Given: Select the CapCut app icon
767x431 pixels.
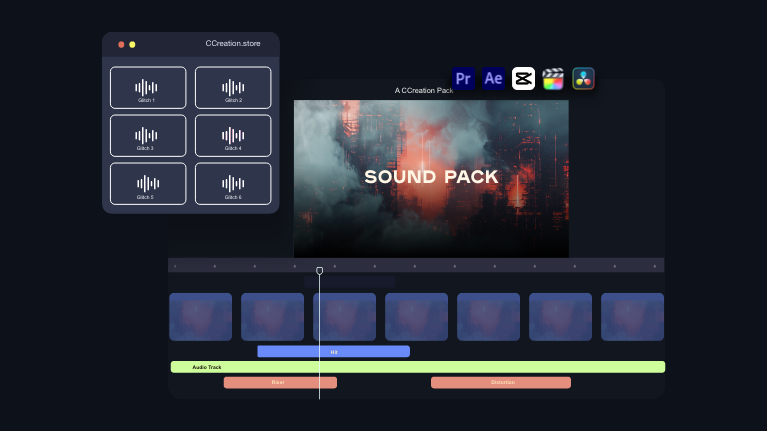Looking at the screenshot, I should (x=523, y=78).
